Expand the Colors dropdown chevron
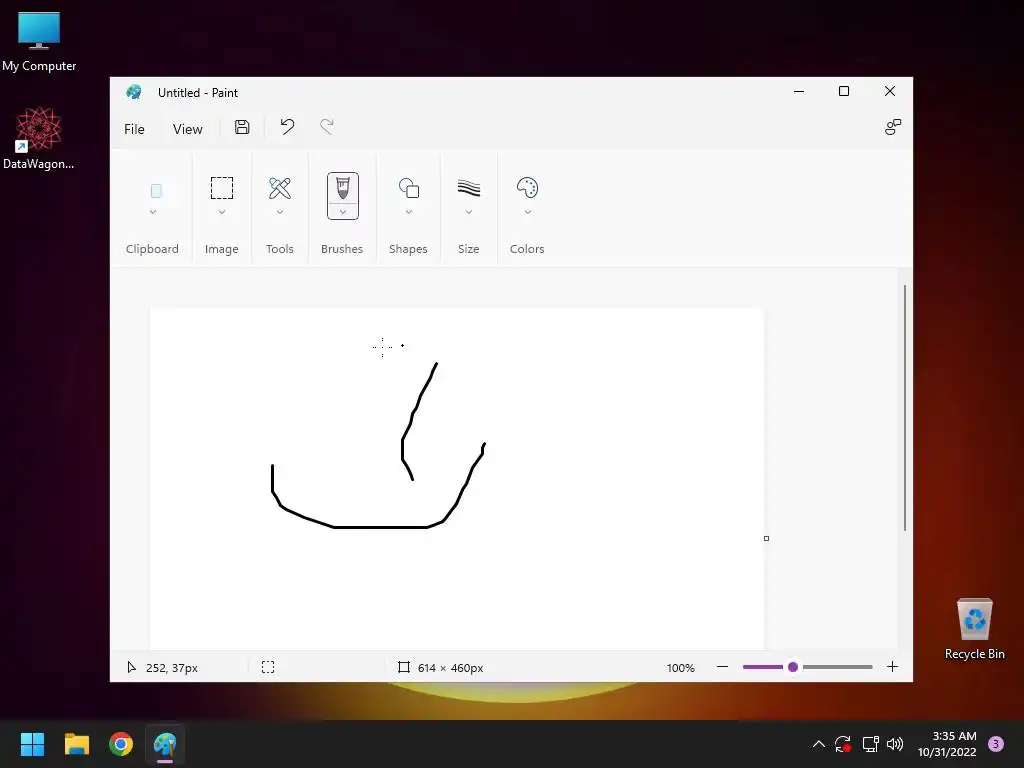The width and height of the screenshot is (1024, 768). (528, 212)
